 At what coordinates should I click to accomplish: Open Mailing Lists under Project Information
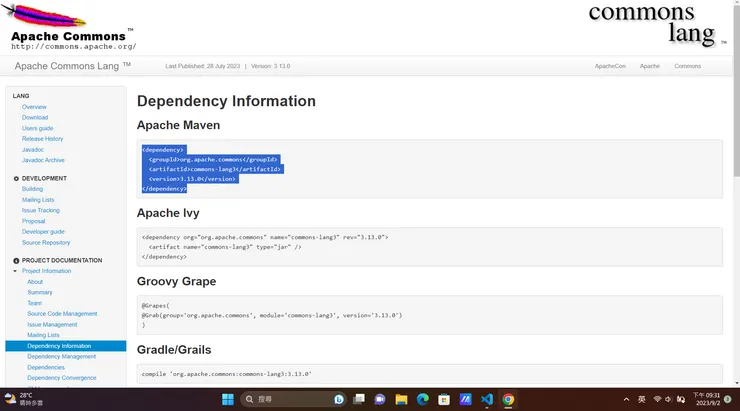pos(43,335)
